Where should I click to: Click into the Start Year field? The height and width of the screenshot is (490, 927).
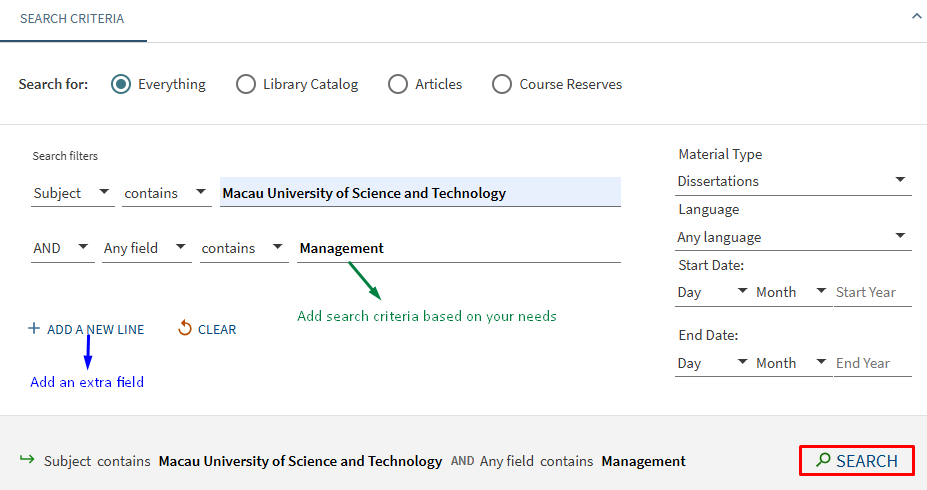coord(872,292)
